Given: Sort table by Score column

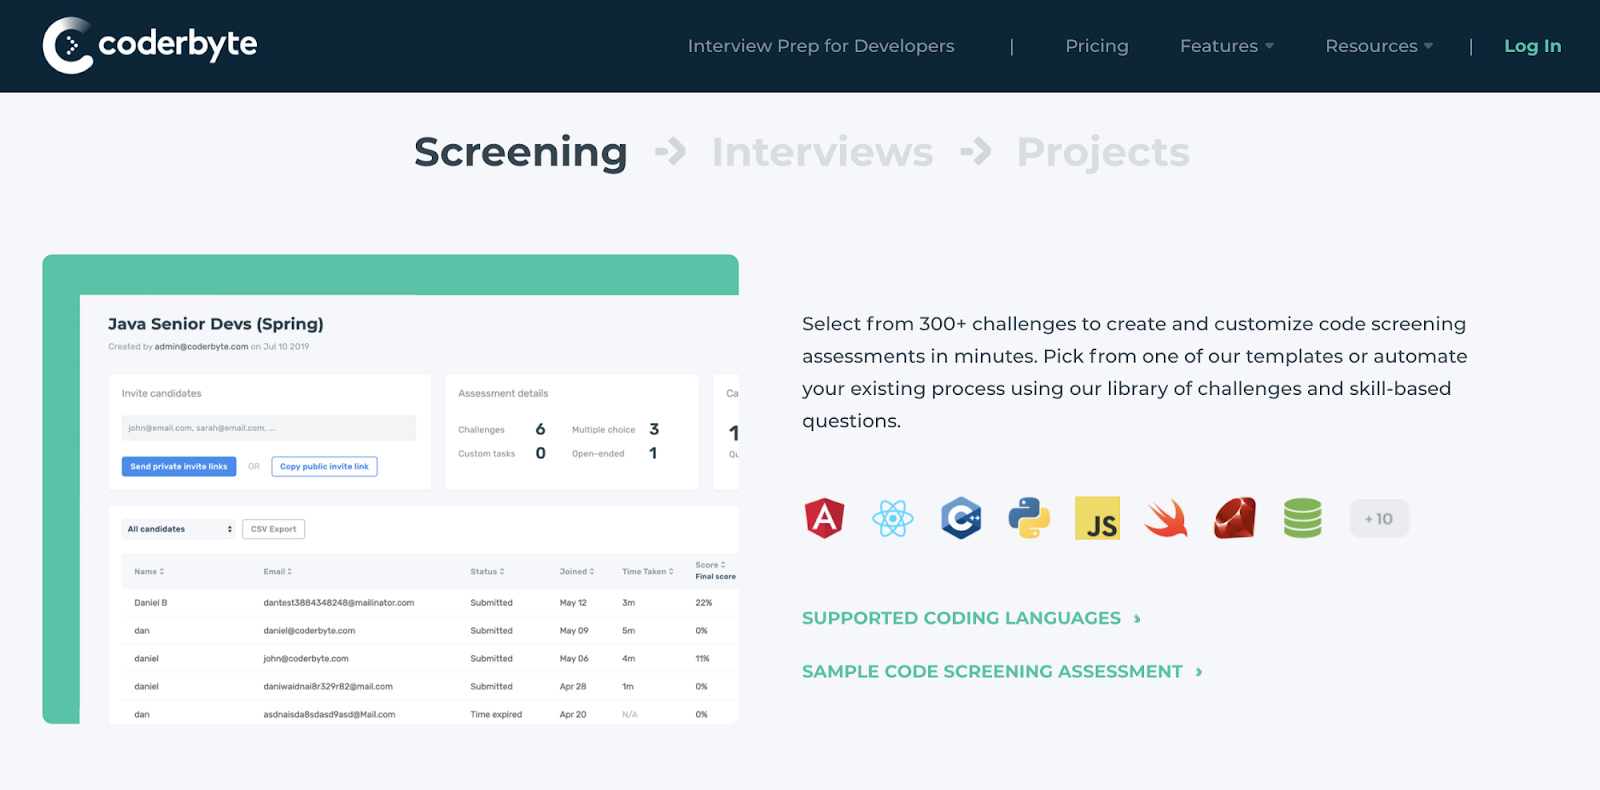Looking at the screenshot, I should (710, 565).
